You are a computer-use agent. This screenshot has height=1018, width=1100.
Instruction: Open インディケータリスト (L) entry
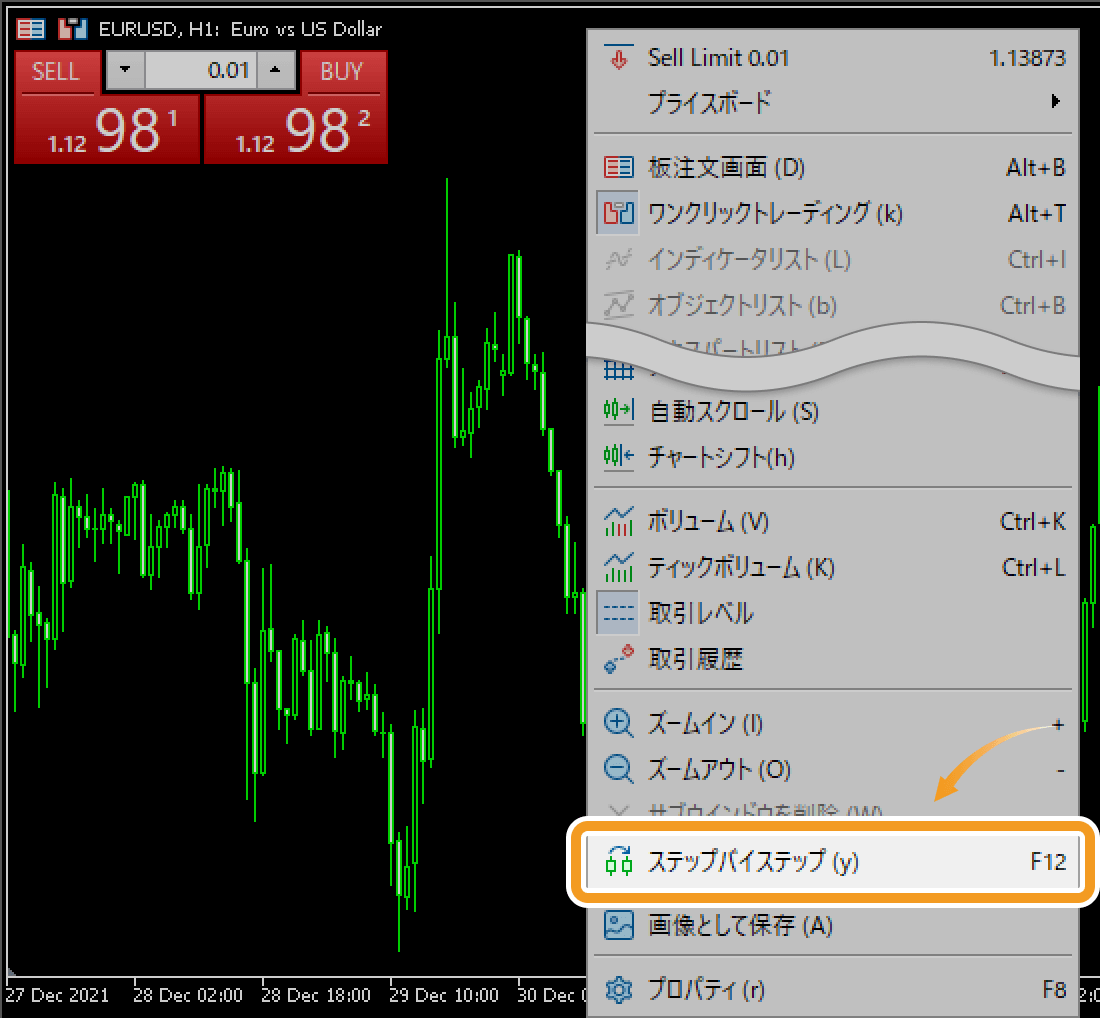pos(833,260)
